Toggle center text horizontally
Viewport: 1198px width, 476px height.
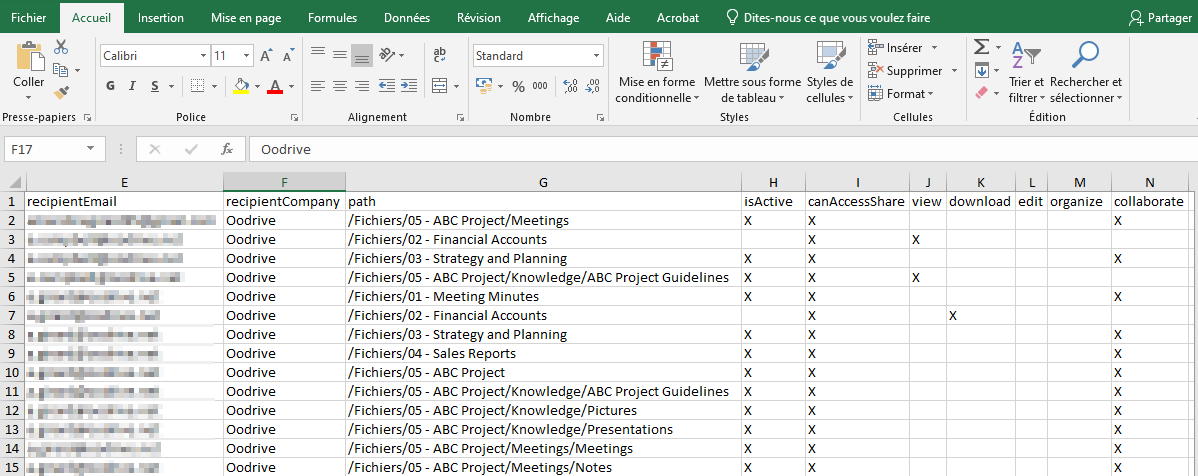pos(340,86)
